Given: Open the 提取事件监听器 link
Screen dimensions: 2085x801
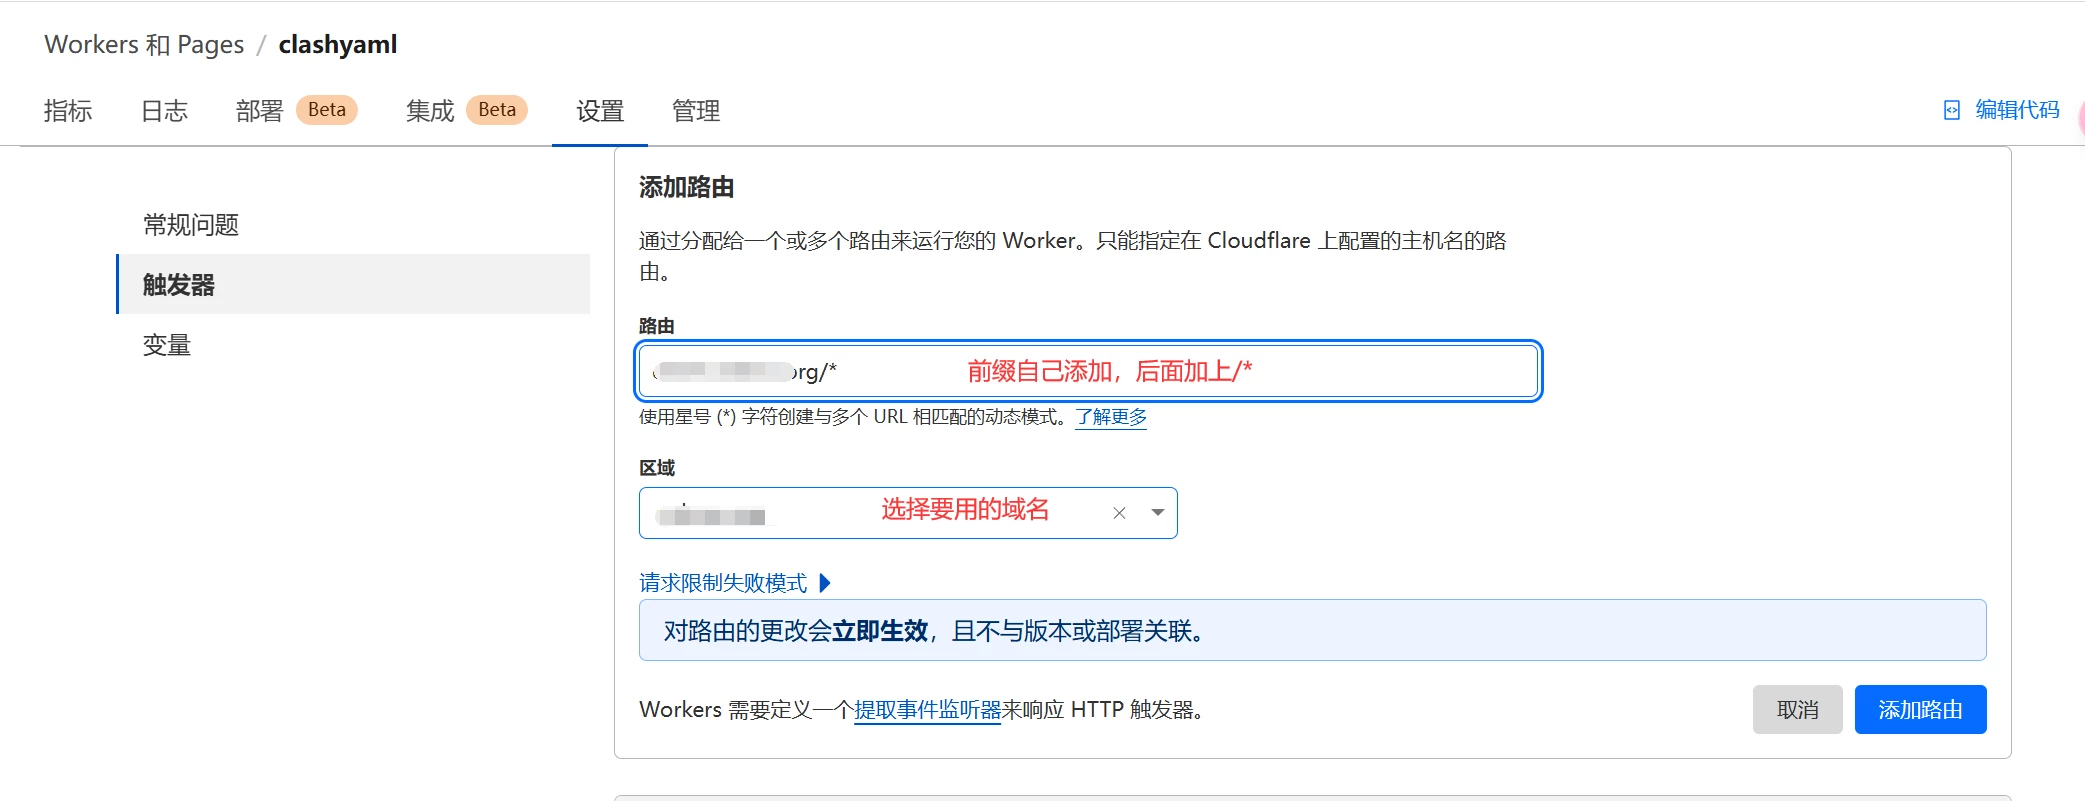Looking at the screenshot, I should [x=927, y=710].
